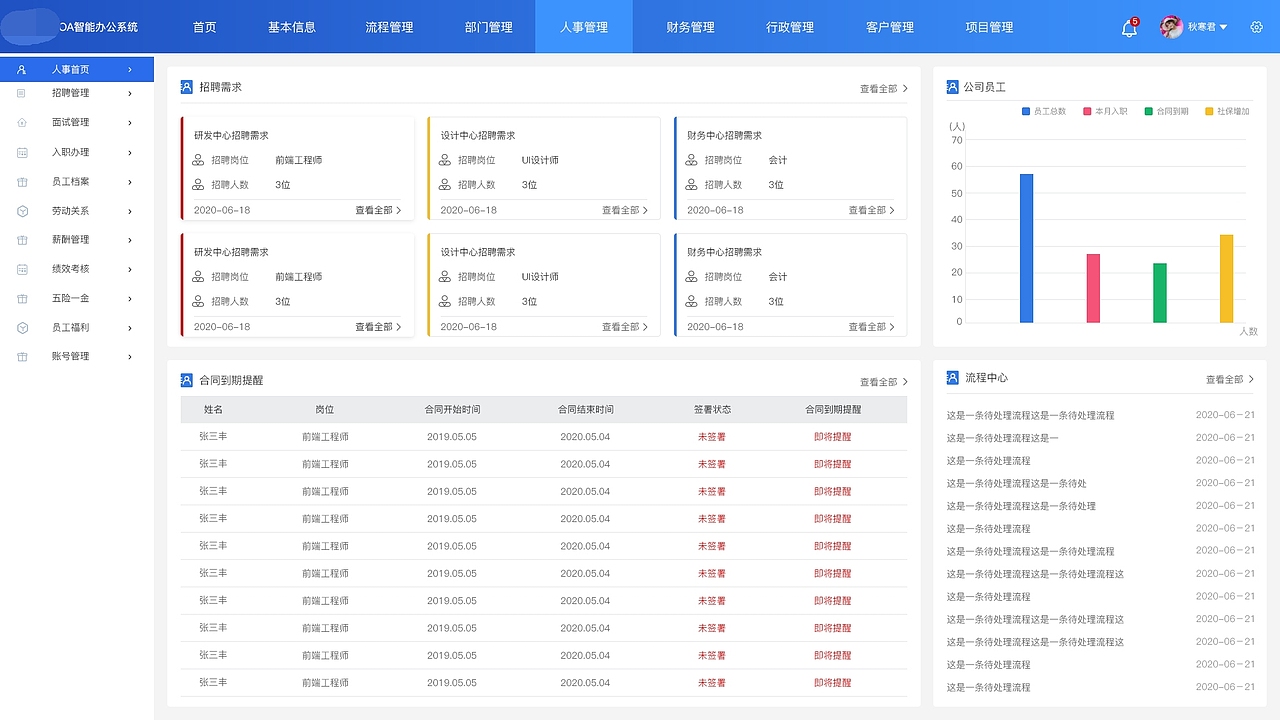This screenshot has width=1280, height=720.
Task: Click 招聘岗位 icon in first 研发中心 card
Action: (x=198, y=160)
